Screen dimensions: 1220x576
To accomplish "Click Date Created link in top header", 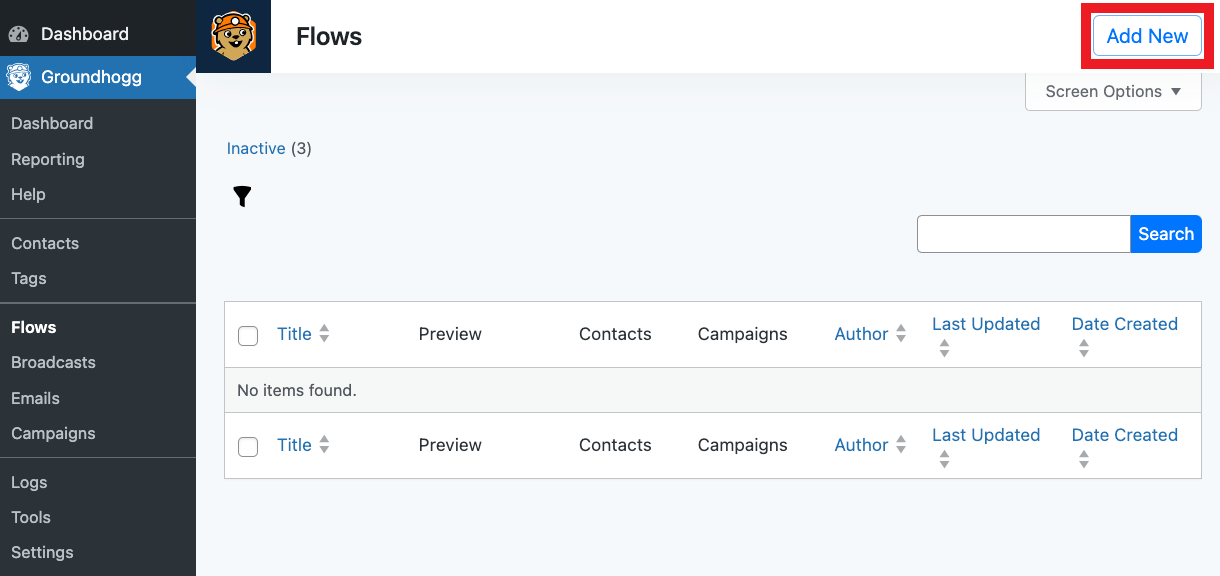I will [x=1125, y=324].
